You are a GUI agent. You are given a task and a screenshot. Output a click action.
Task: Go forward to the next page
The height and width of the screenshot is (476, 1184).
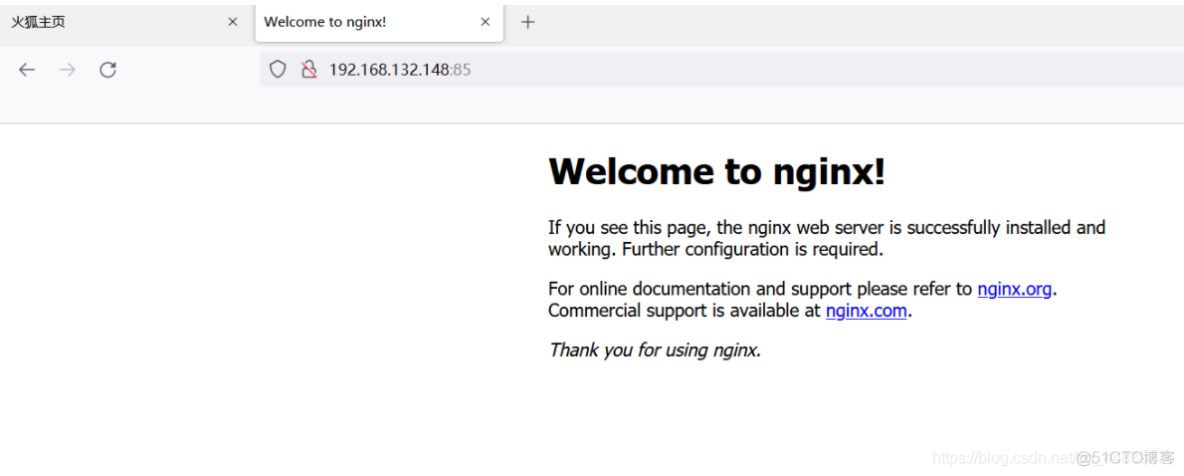[x=68, y=70]
